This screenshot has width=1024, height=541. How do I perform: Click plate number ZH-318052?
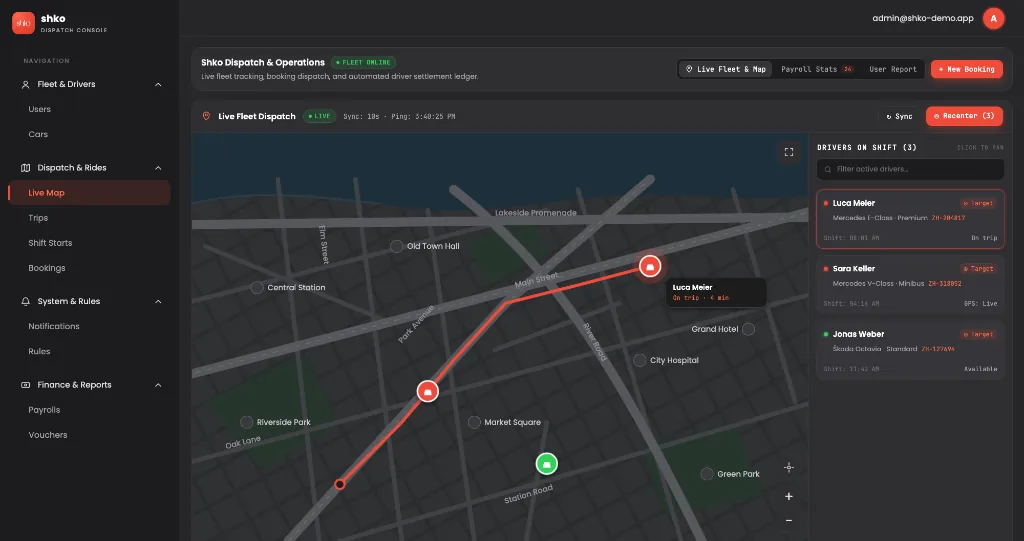point(945,284)
